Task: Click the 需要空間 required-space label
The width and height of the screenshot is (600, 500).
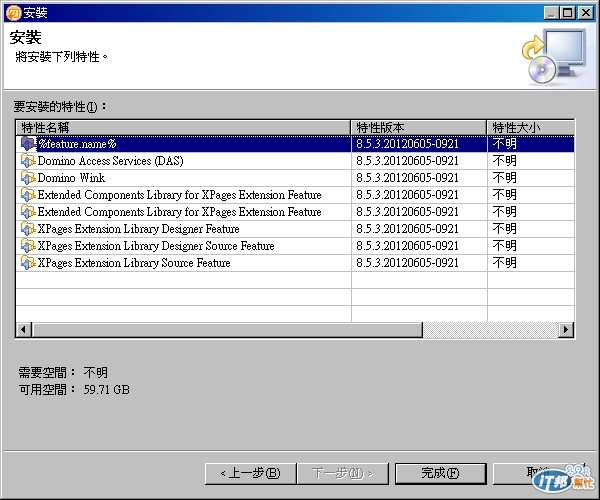Action: pyautogui.click(x=47, y=373)
